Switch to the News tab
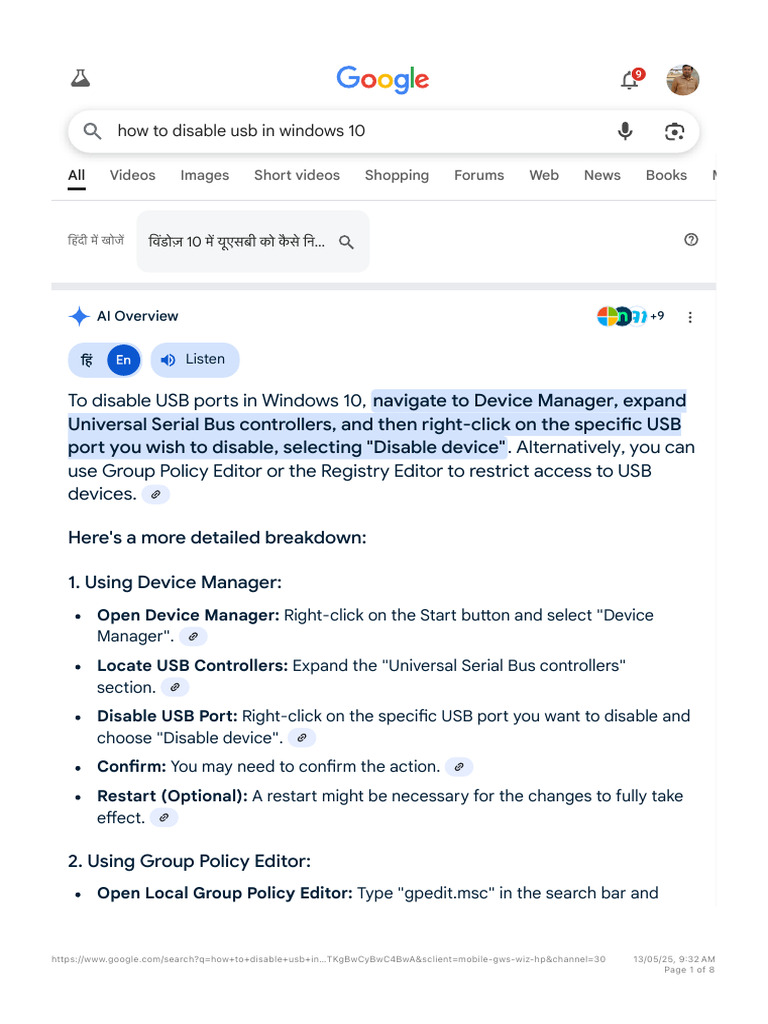This screenshot has width=768, height=1024. pyautogui.click(x=602, y=175)
